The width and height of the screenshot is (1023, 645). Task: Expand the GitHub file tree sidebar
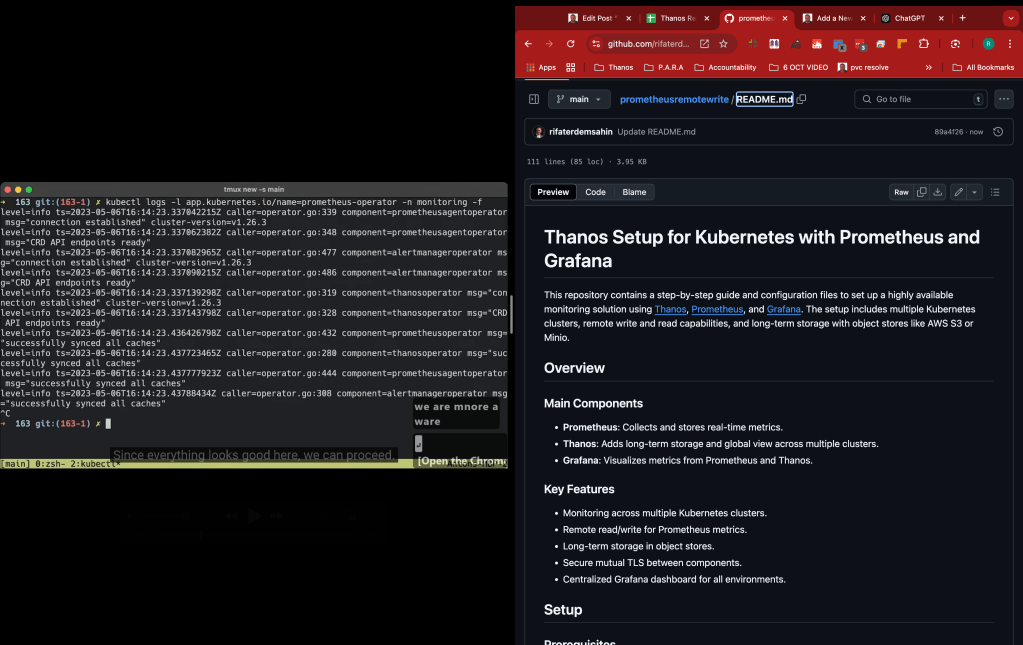(534, 99)
